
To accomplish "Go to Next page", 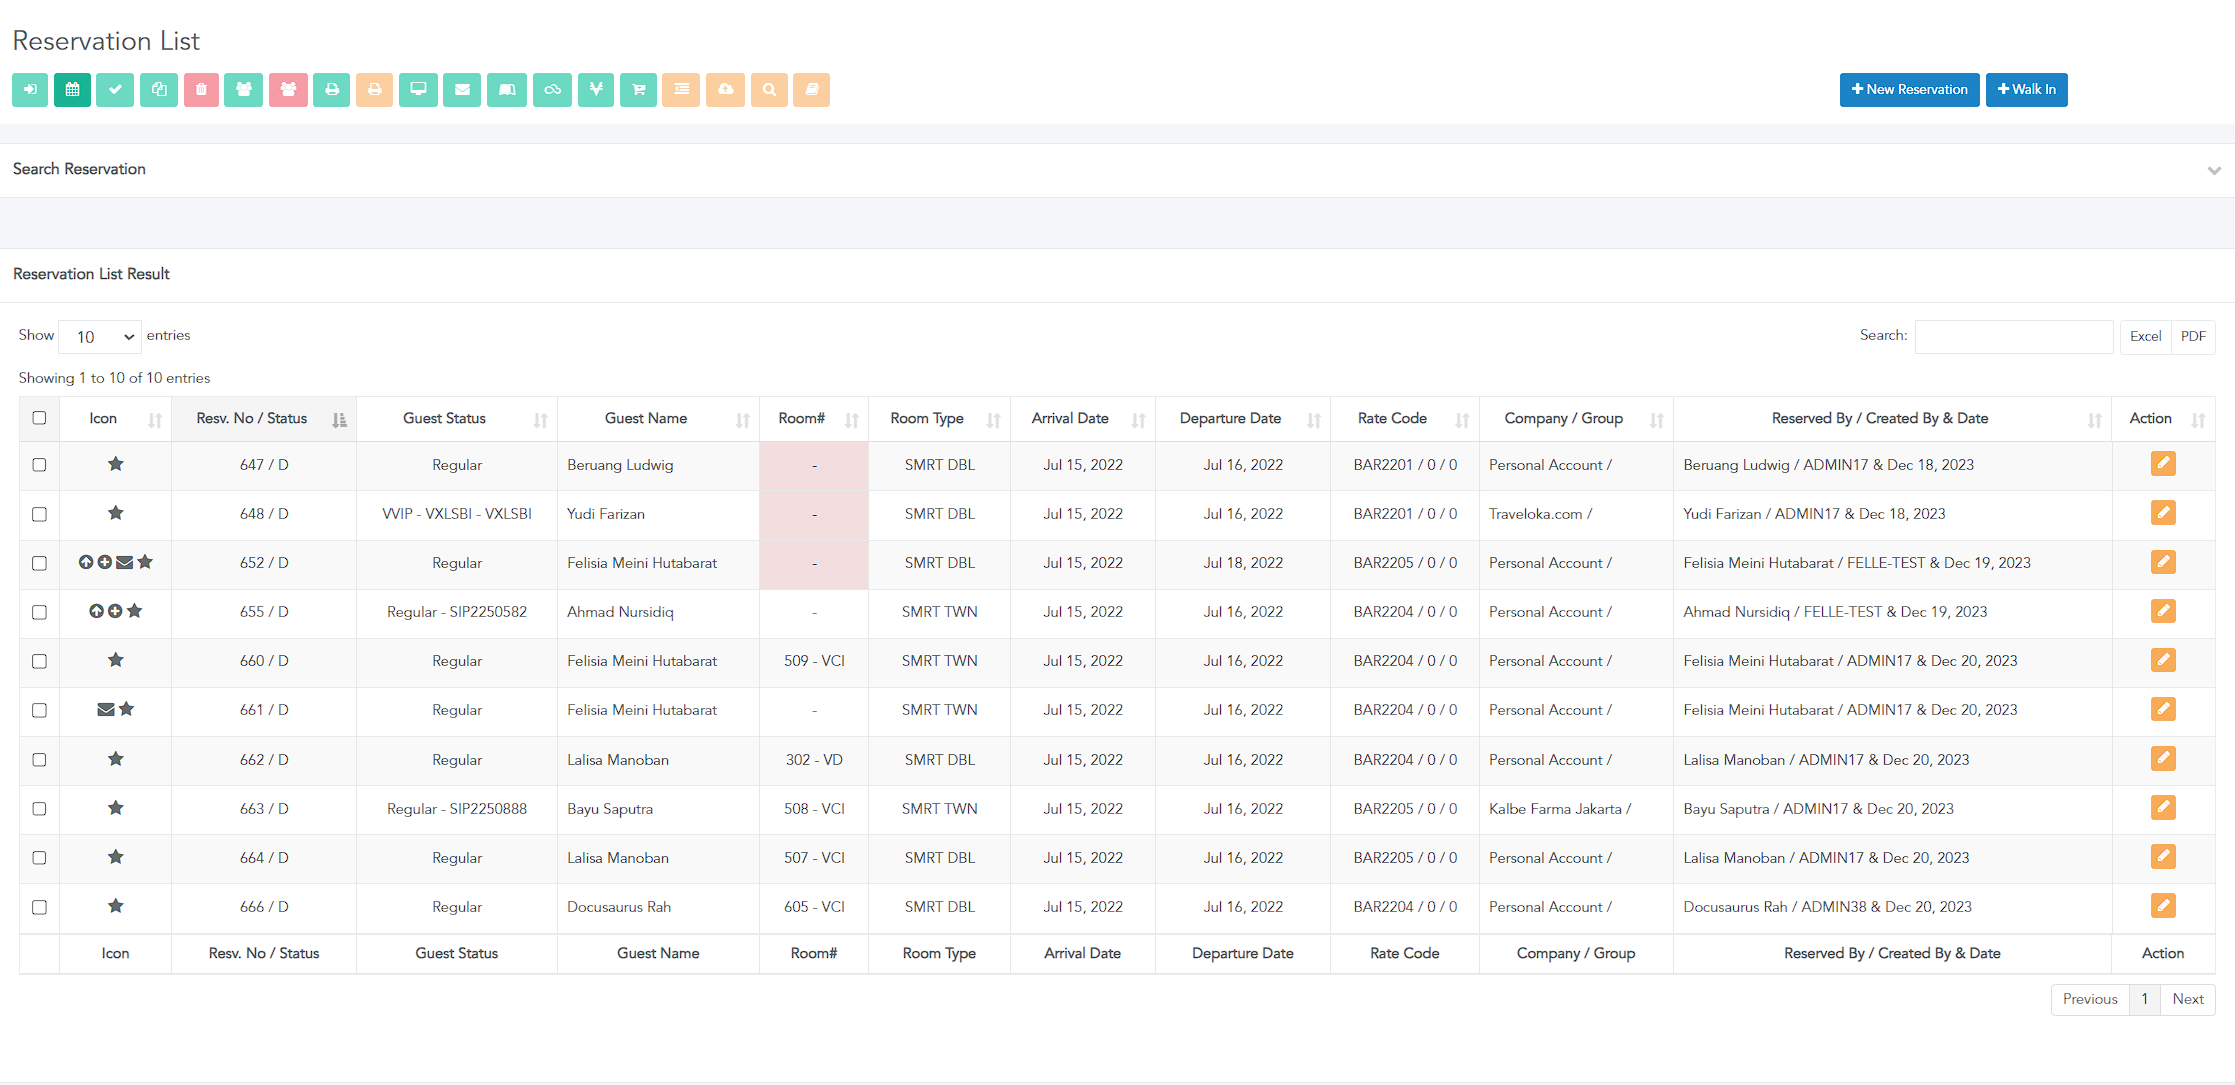I will [x=2188, y=1000].
